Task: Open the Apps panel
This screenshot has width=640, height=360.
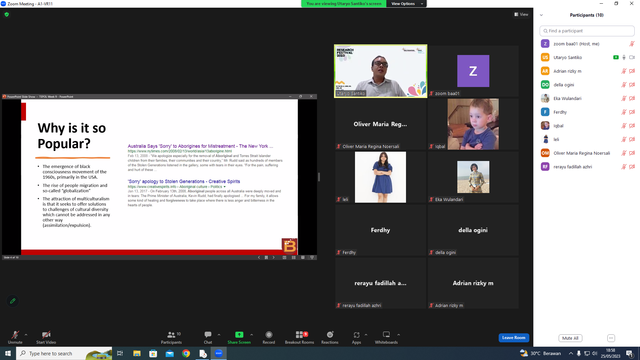Action: click(356, 337)
